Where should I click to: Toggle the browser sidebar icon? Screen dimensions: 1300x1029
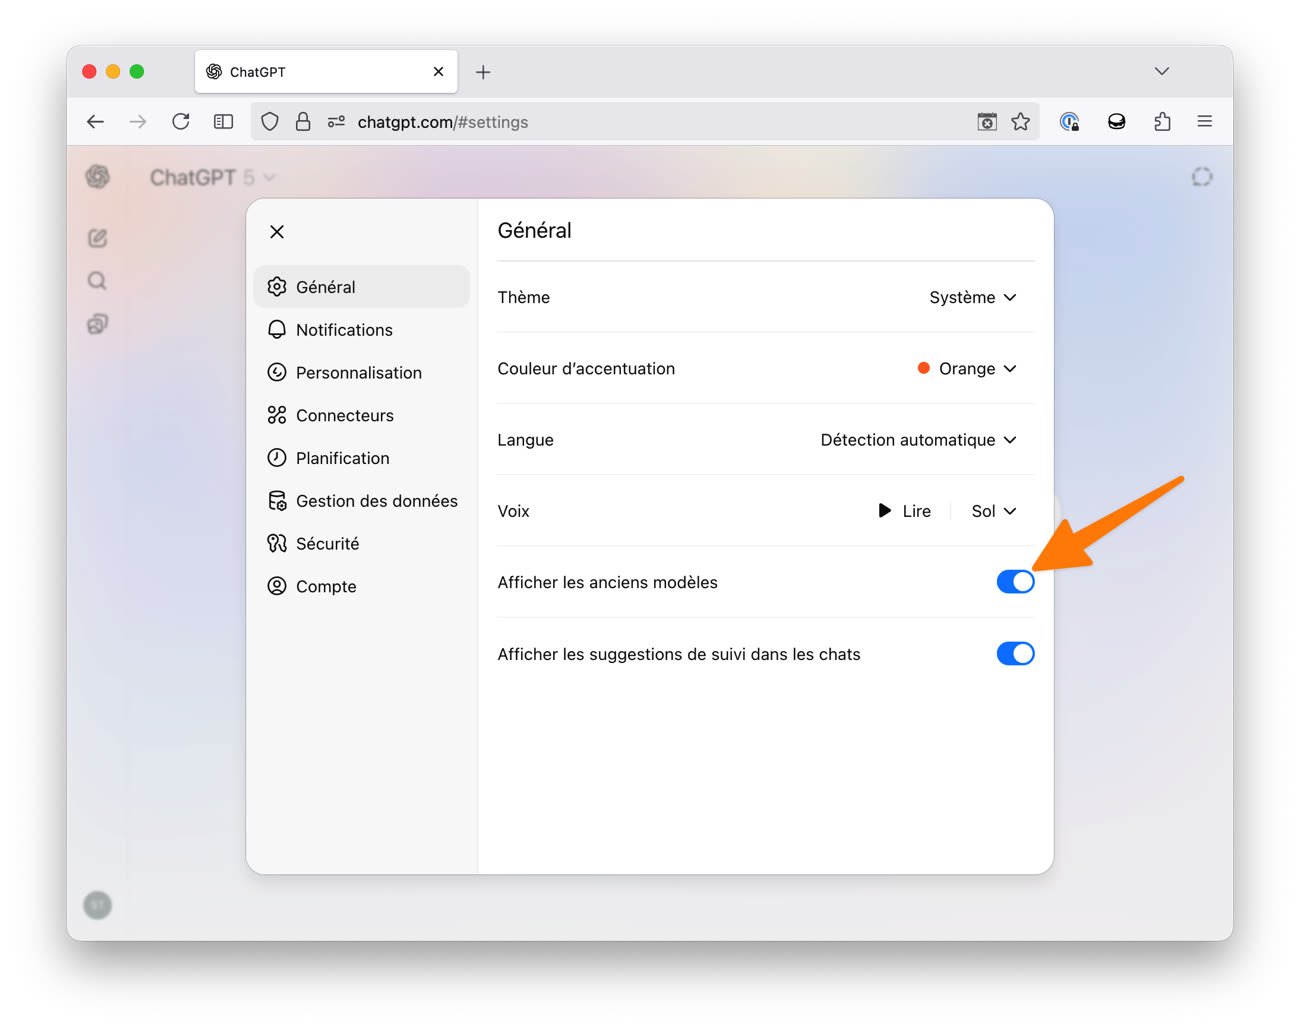(x=224, y=122)
